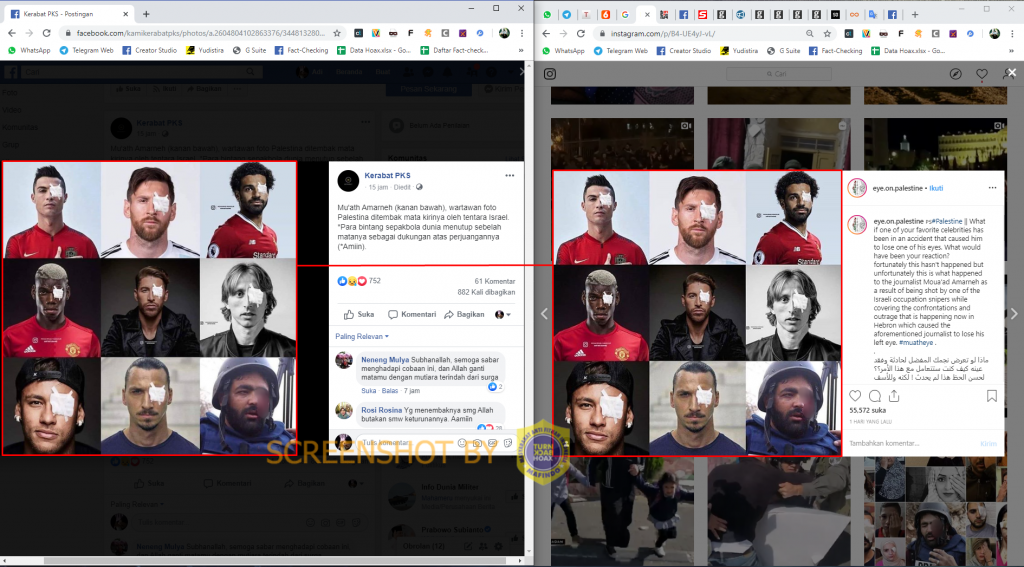Open the Paling Relevan sort dropdown
Image resolution: width=1024 pixels, height=567 pixels.
pyautogui.click(x=362, y=336)
